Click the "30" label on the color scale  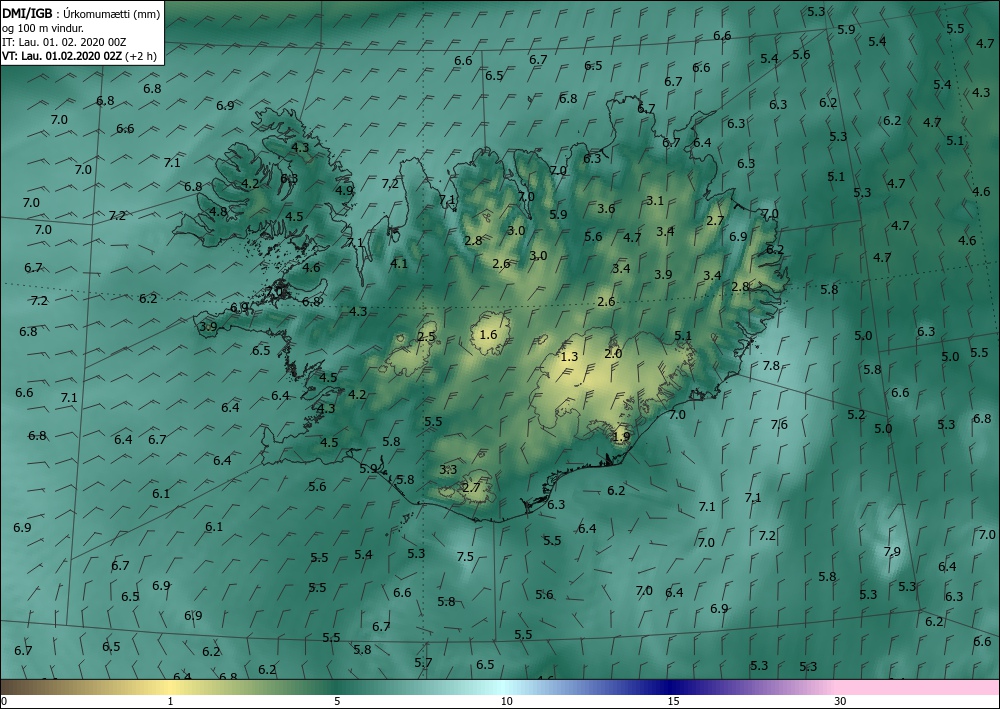(840, 701)
